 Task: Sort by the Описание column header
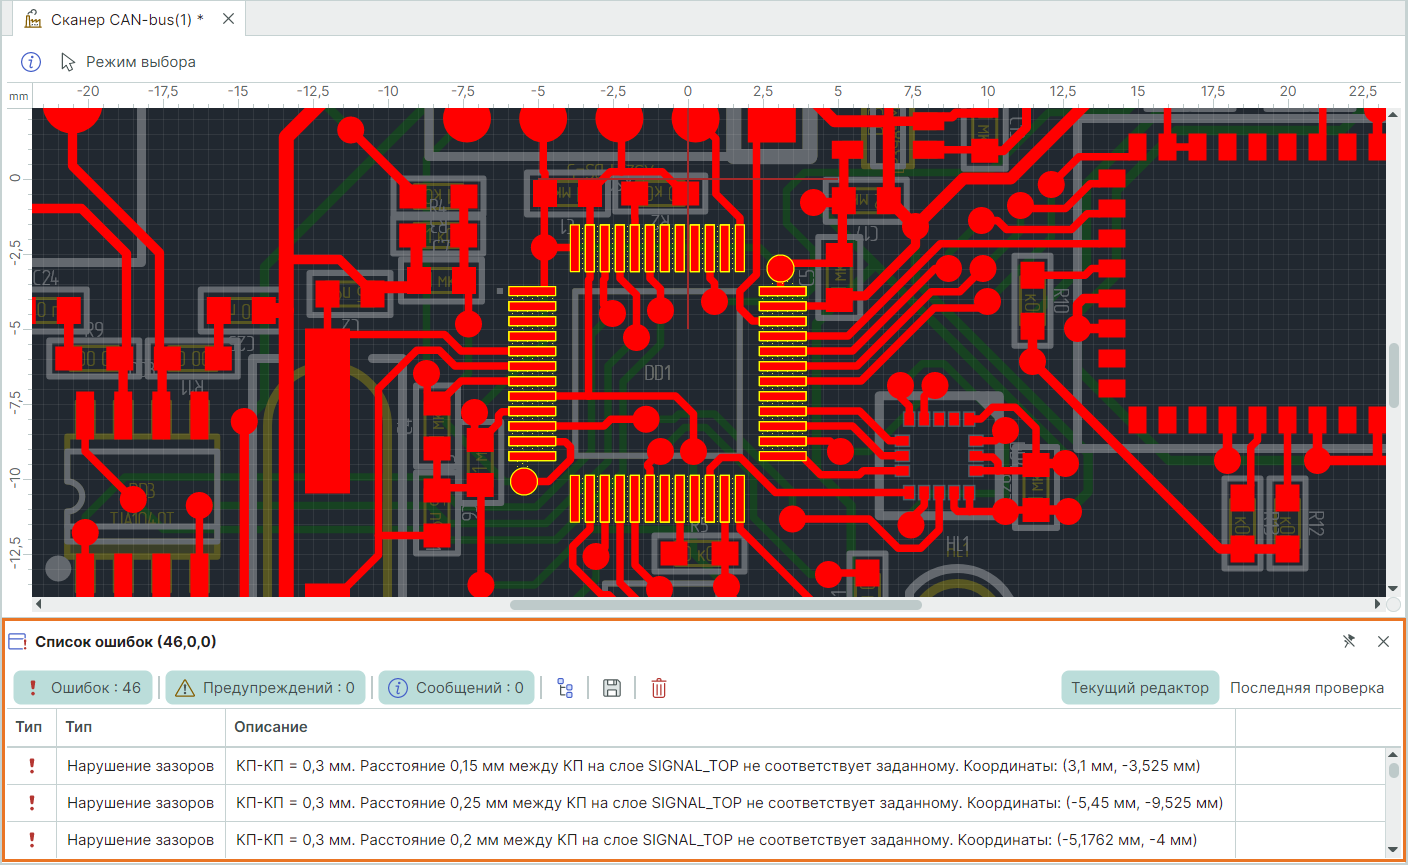[x=271, y=727]
